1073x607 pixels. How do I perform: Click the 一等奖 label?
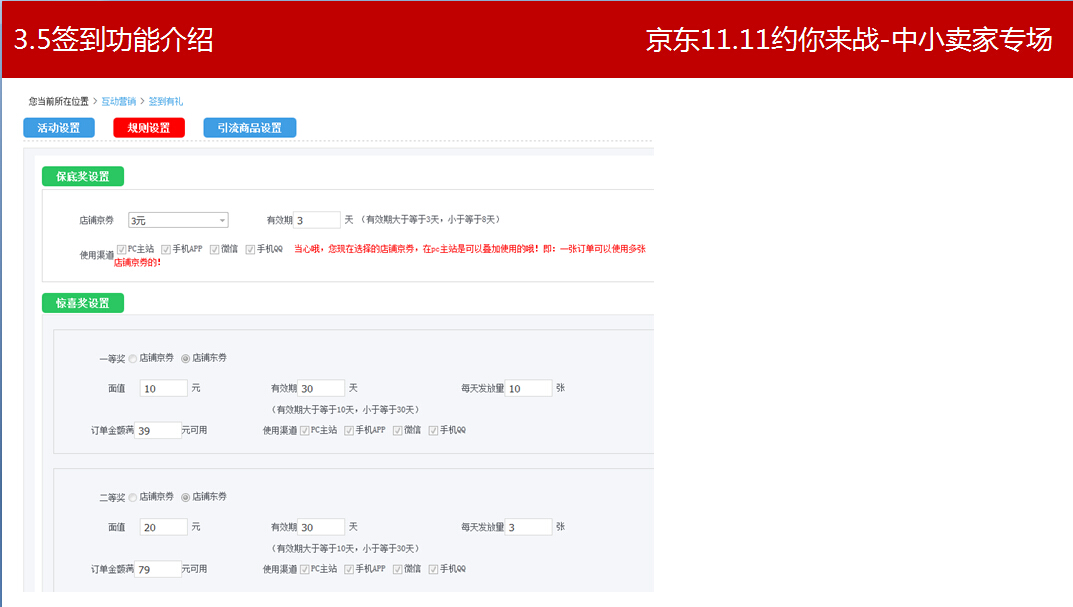(x=112, y=359)
